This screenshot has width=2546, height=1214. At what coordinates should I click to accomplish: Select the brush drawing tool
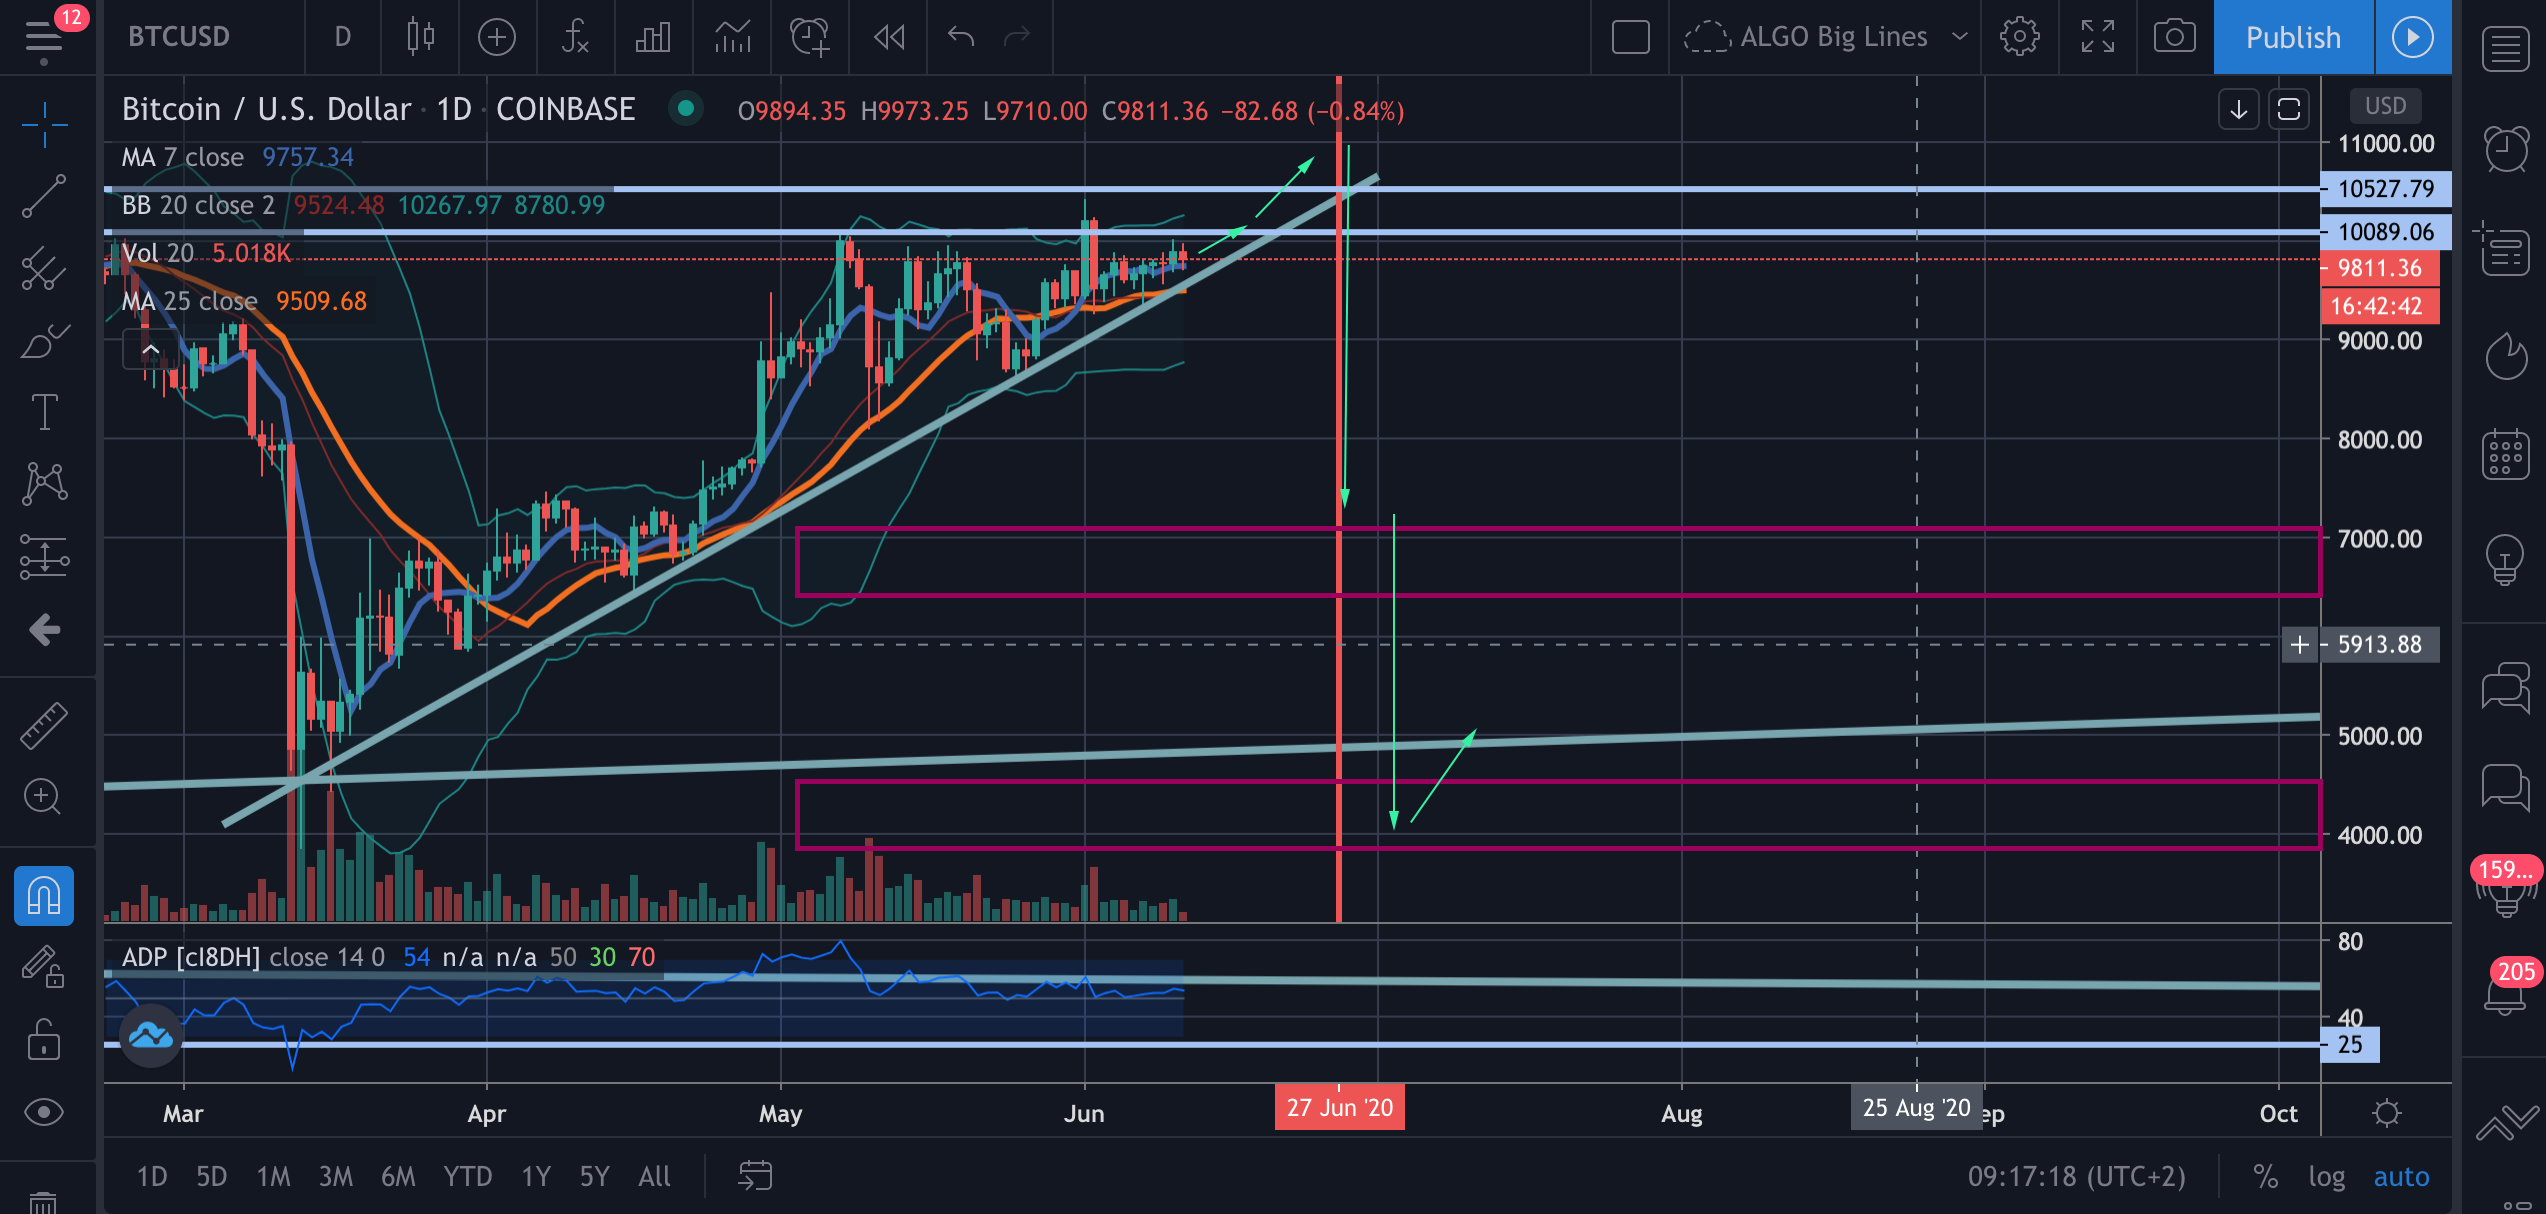(x=44, y=341)
